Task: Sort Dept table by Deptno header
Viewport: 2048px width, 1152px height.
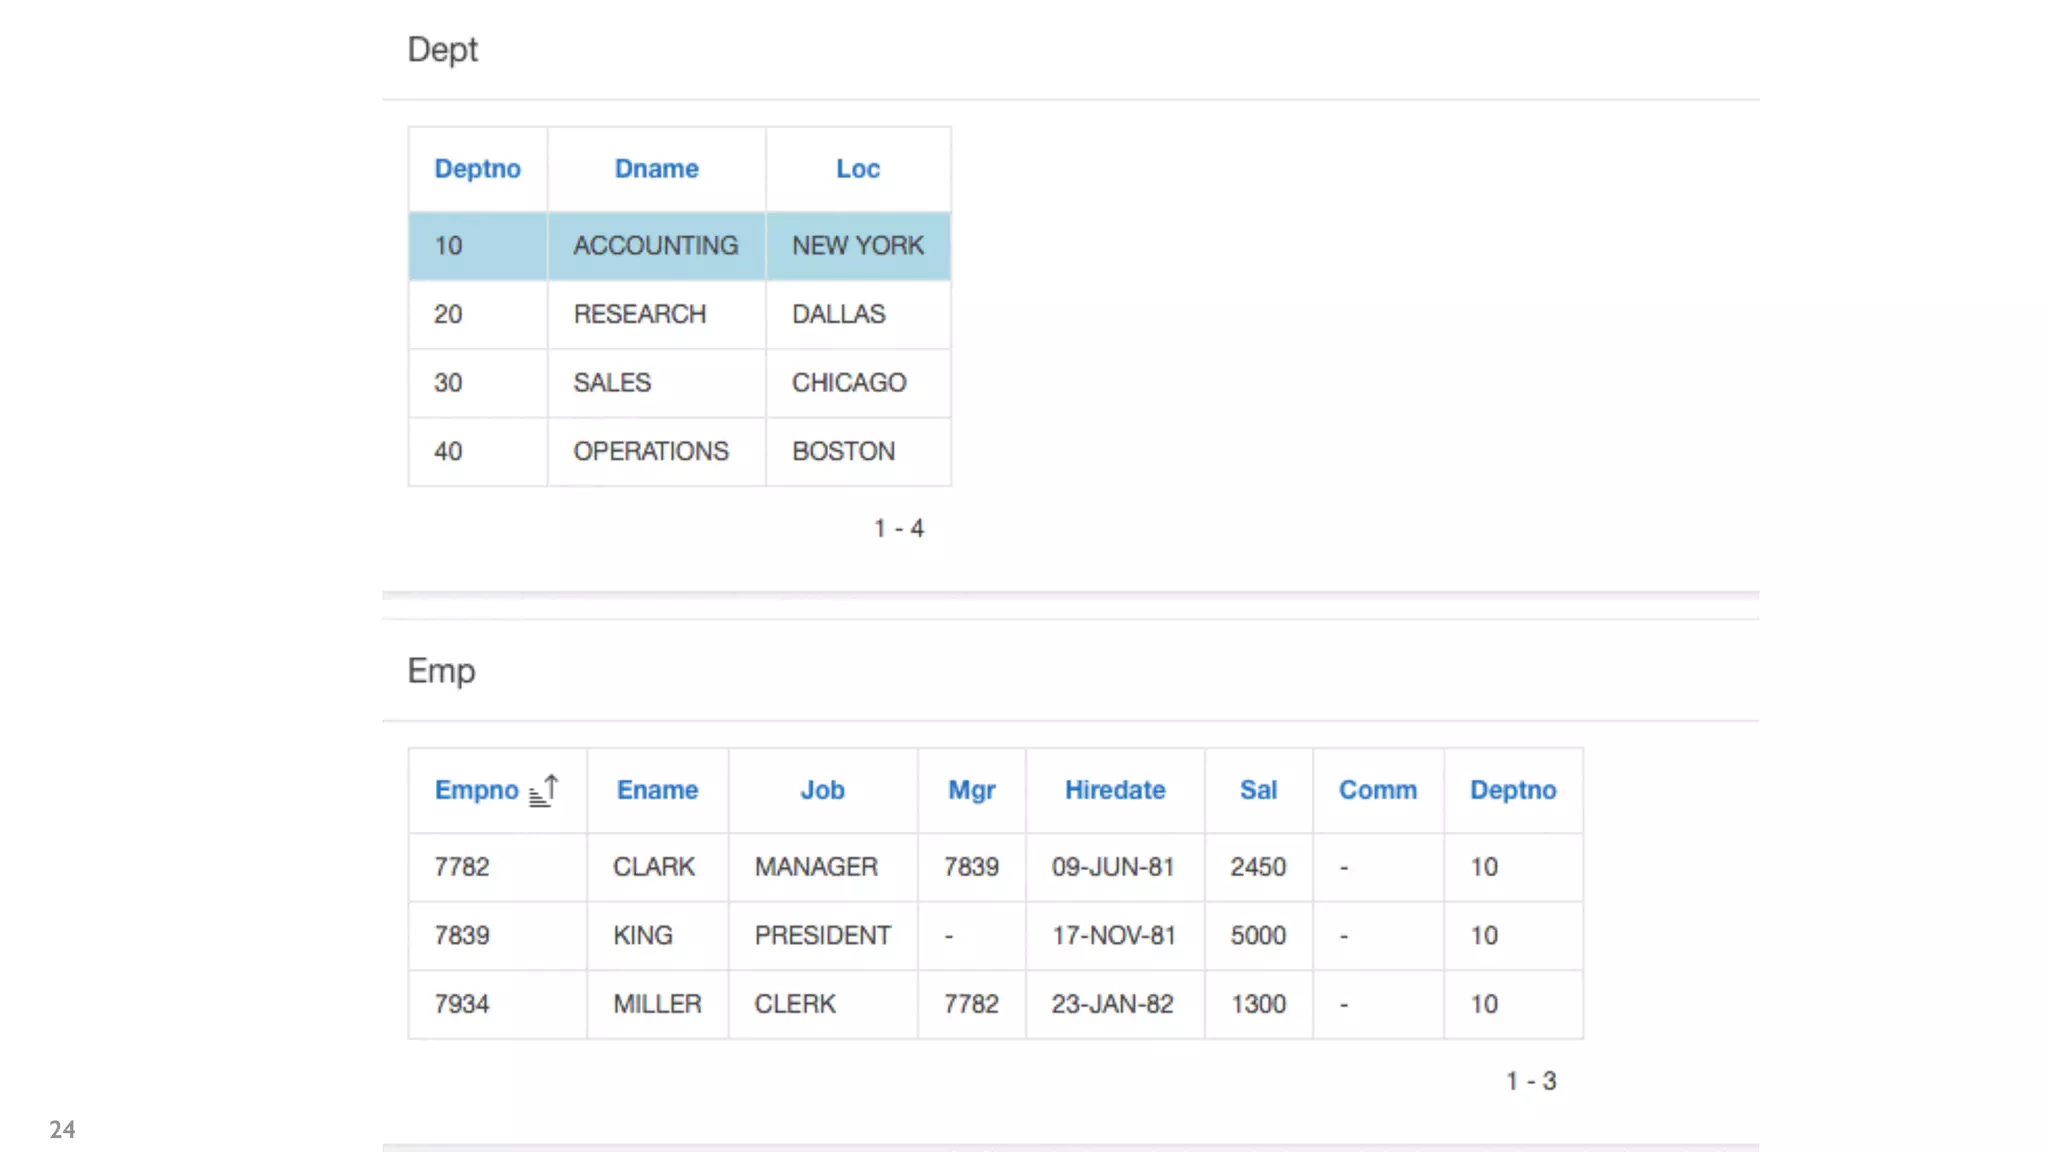Action: tap(477, 169)
